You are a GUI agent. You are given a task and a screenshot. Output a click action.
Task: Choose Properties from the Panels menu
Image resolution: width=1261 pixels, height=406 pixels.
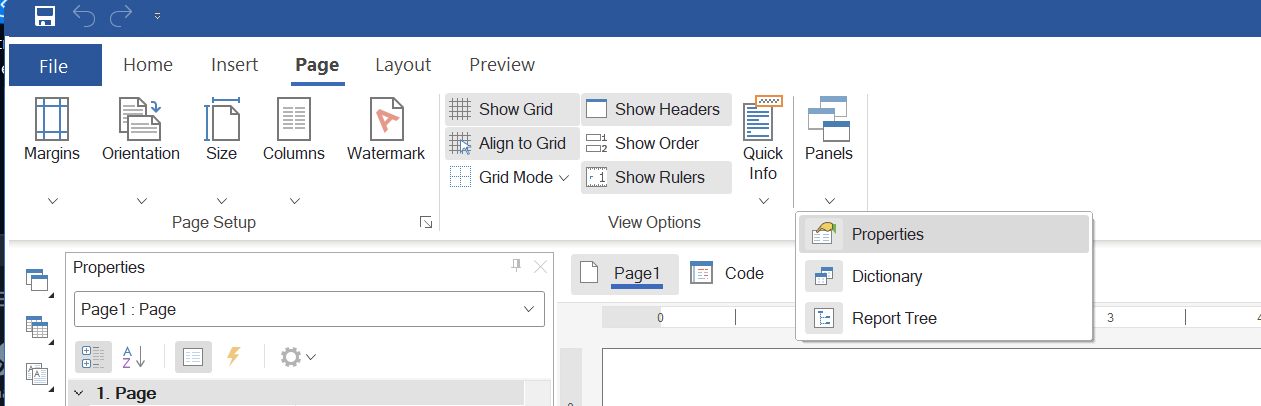(x=946, y=234)
